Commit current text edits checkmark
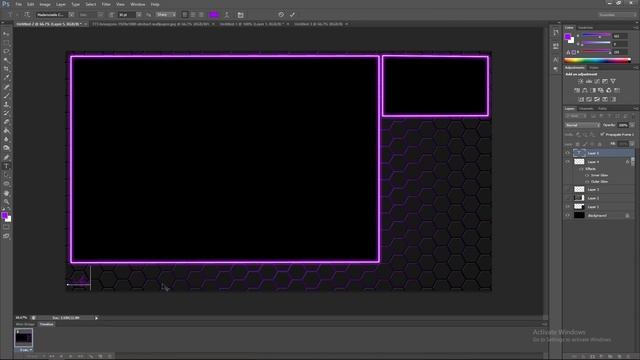This screenshot has width=640, height=360. (293, 15)
